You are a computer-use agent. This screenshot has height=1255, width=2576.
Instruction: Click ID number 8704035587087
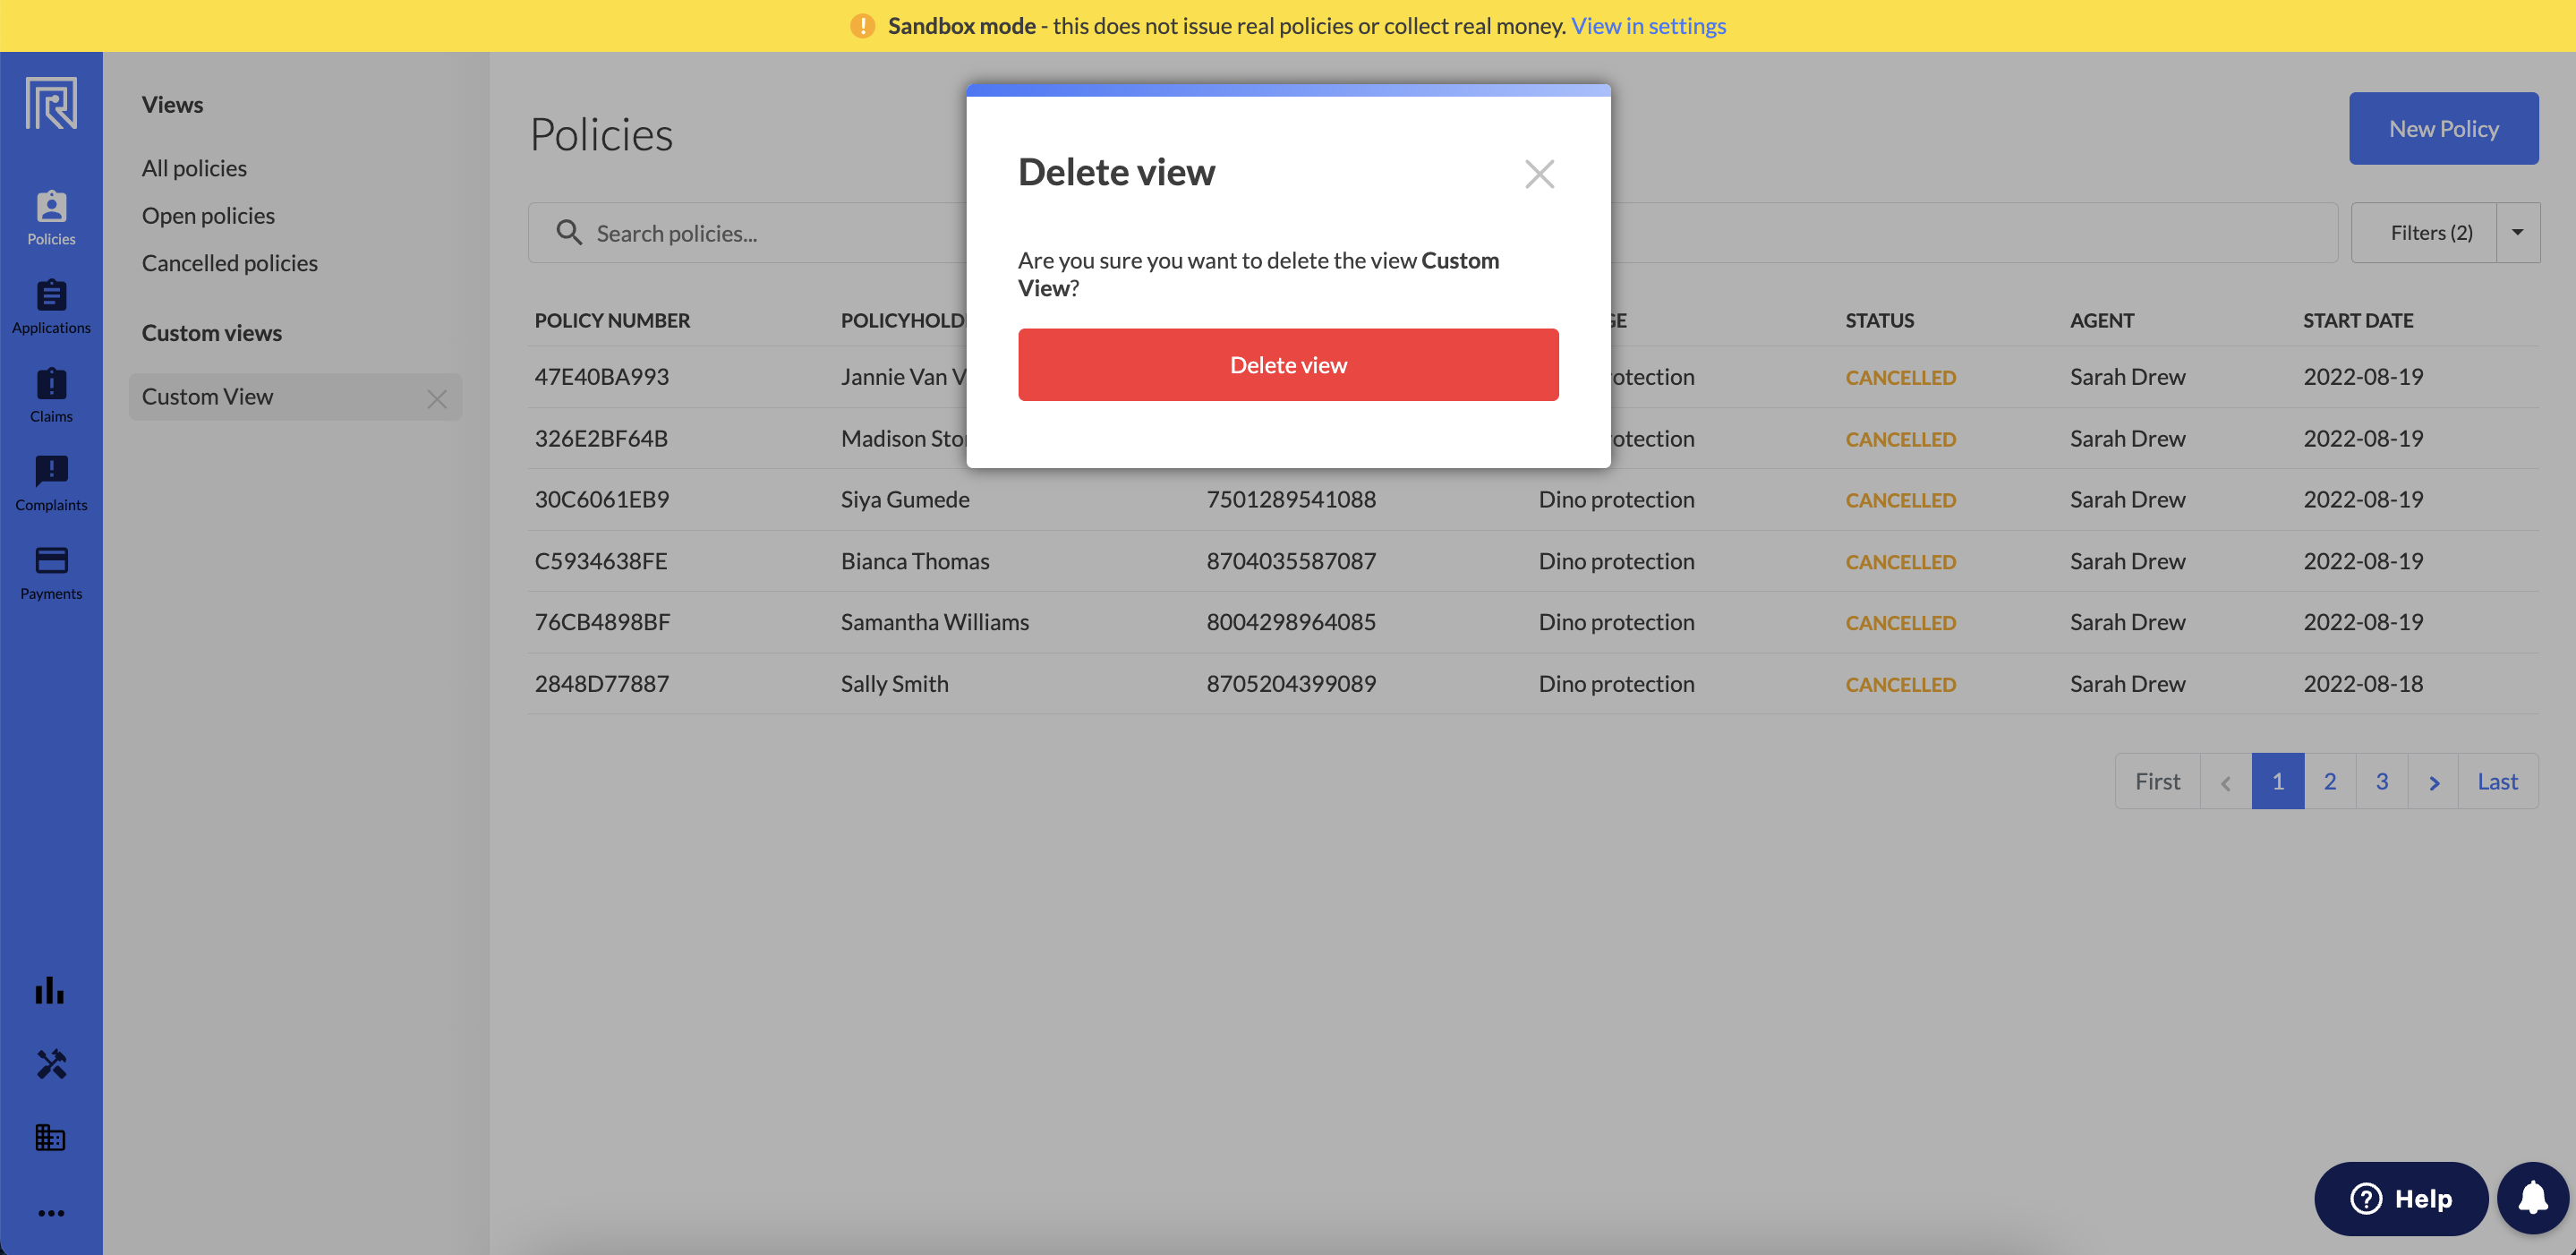(1291, 560)
